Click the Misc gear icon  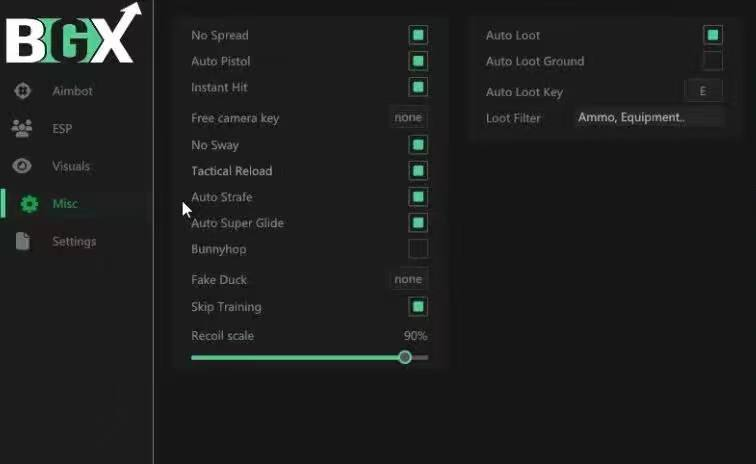click(x=29, y=204)
